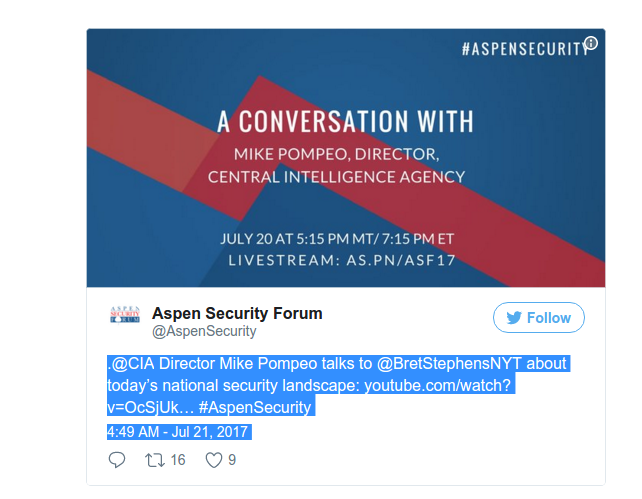The width and height of the screenshot is (642, 499).
Task: Like the tweet with the heart icon
Action: [x=213, y=460]
